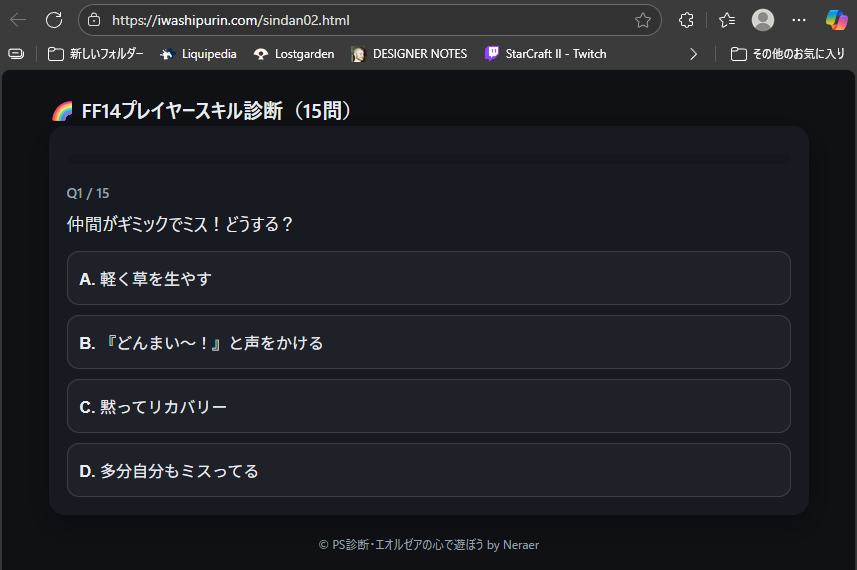Click the site info lock icon
The image size is (857, 570).
[94, 20]
